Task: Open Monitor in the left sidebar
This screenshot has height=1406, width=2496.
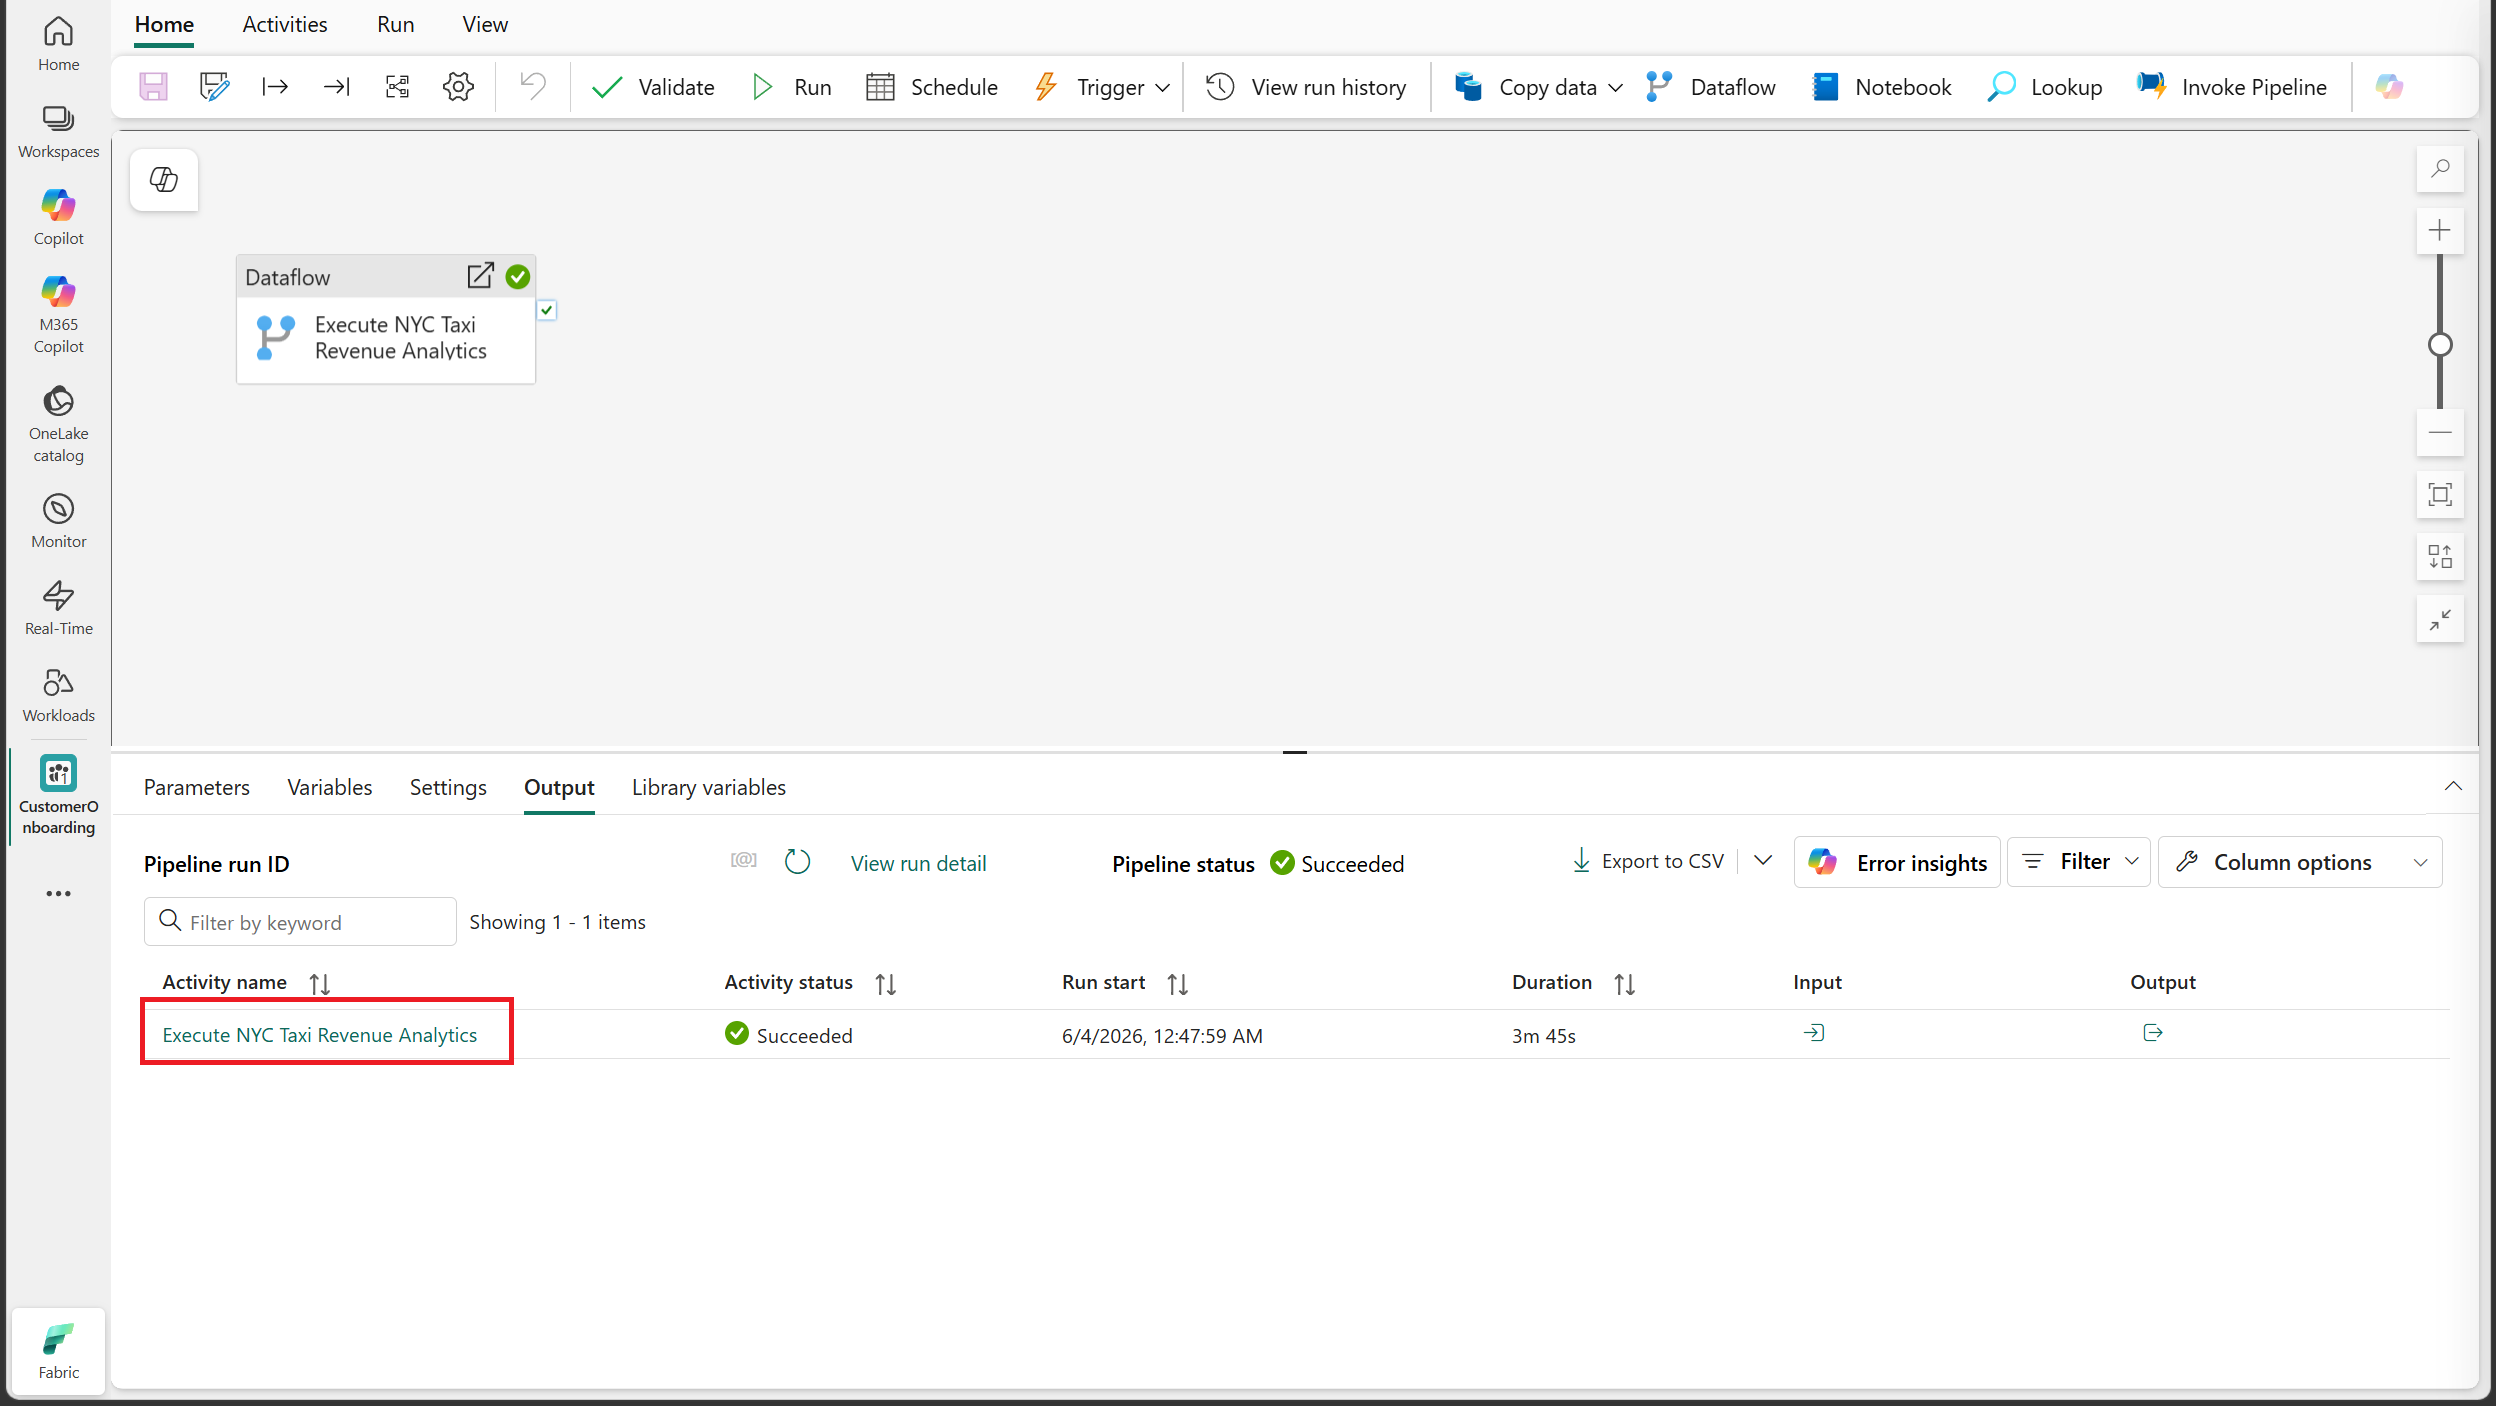Action: 59,521
